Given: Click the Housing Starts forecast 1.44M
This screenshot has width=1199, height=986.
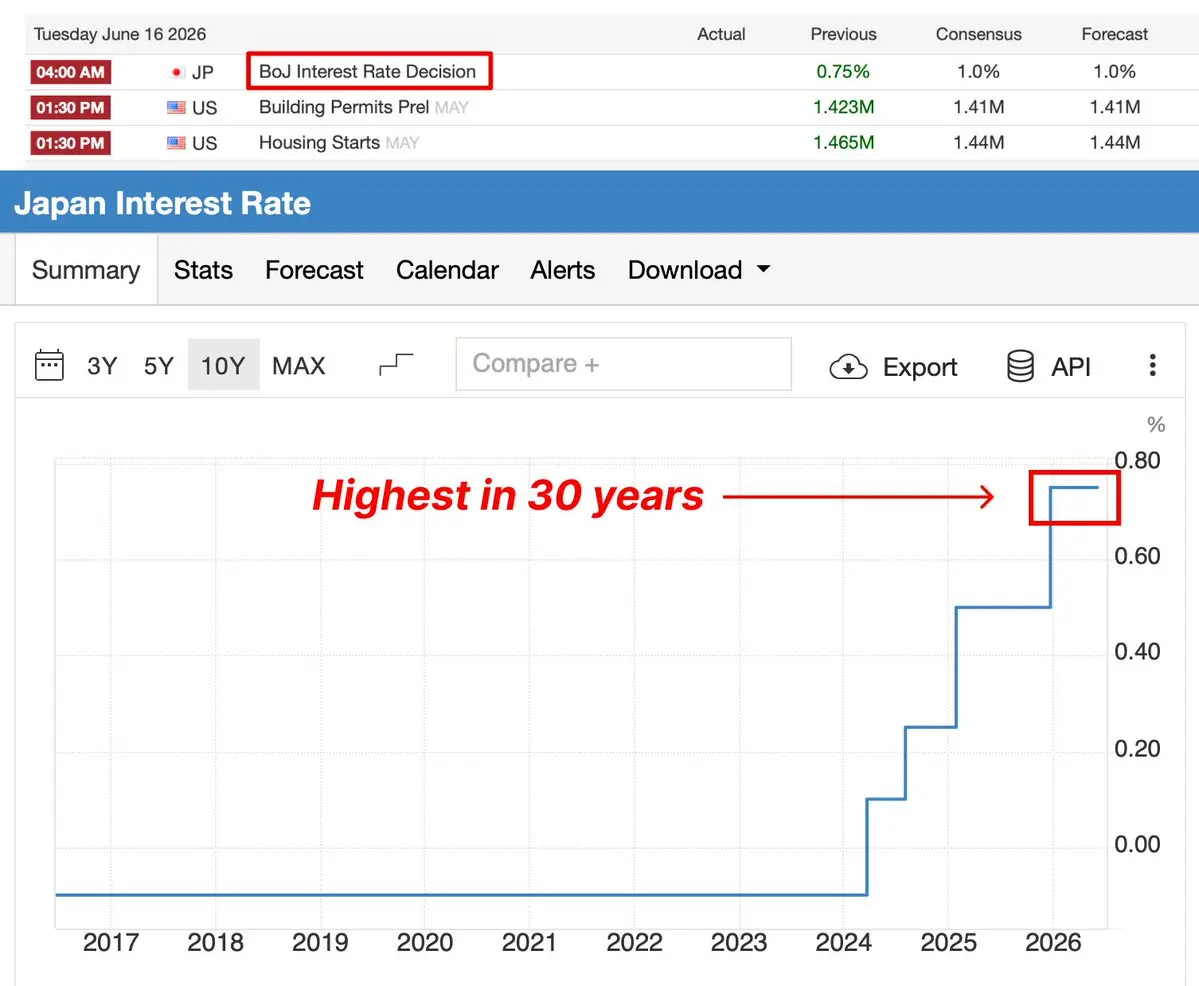Looking at the screenshot, I should click(x=1115, y=142).
